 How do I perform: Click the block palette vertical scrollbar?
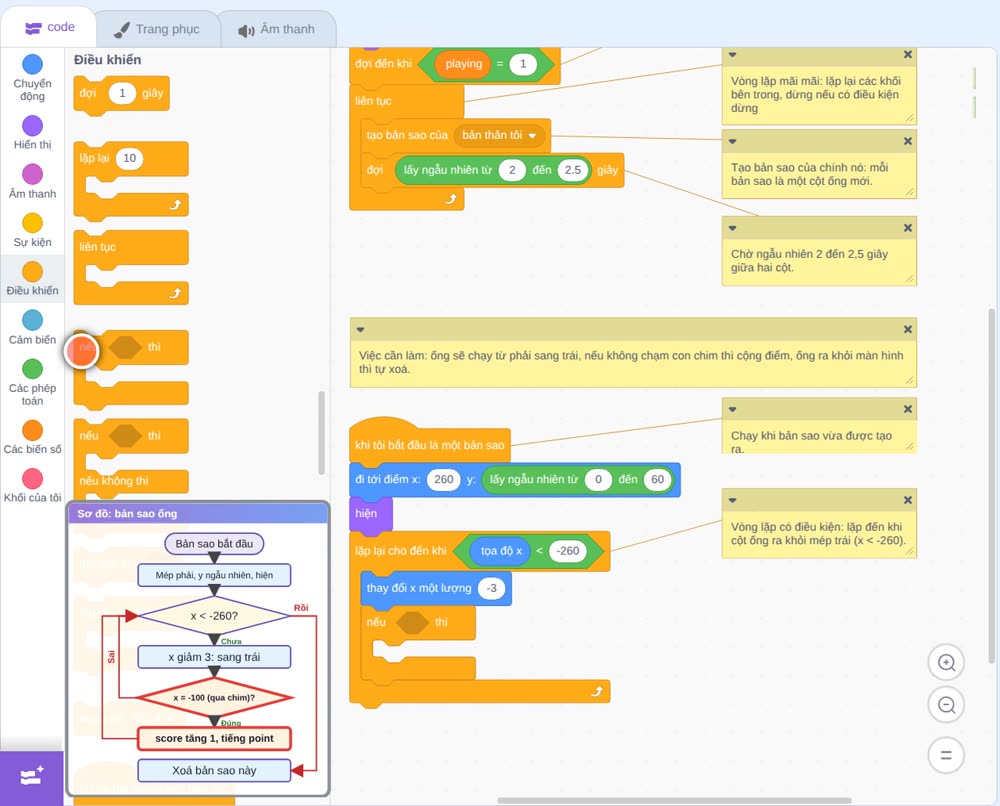pos(321,432)
